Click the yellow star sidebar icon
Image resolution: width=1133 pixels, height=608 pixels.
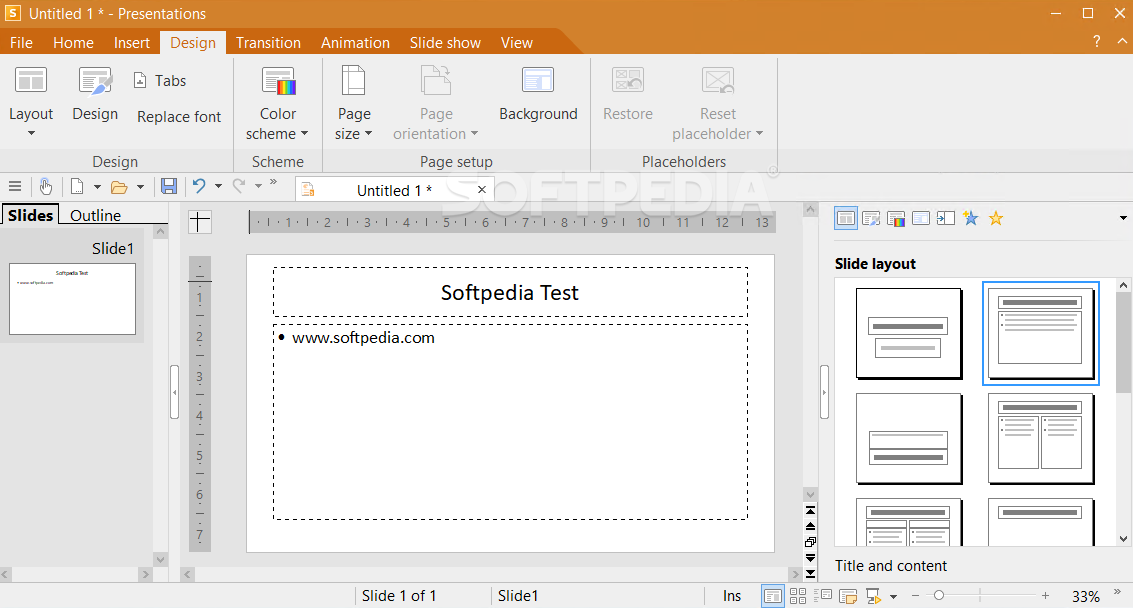(x=996, y=218)
